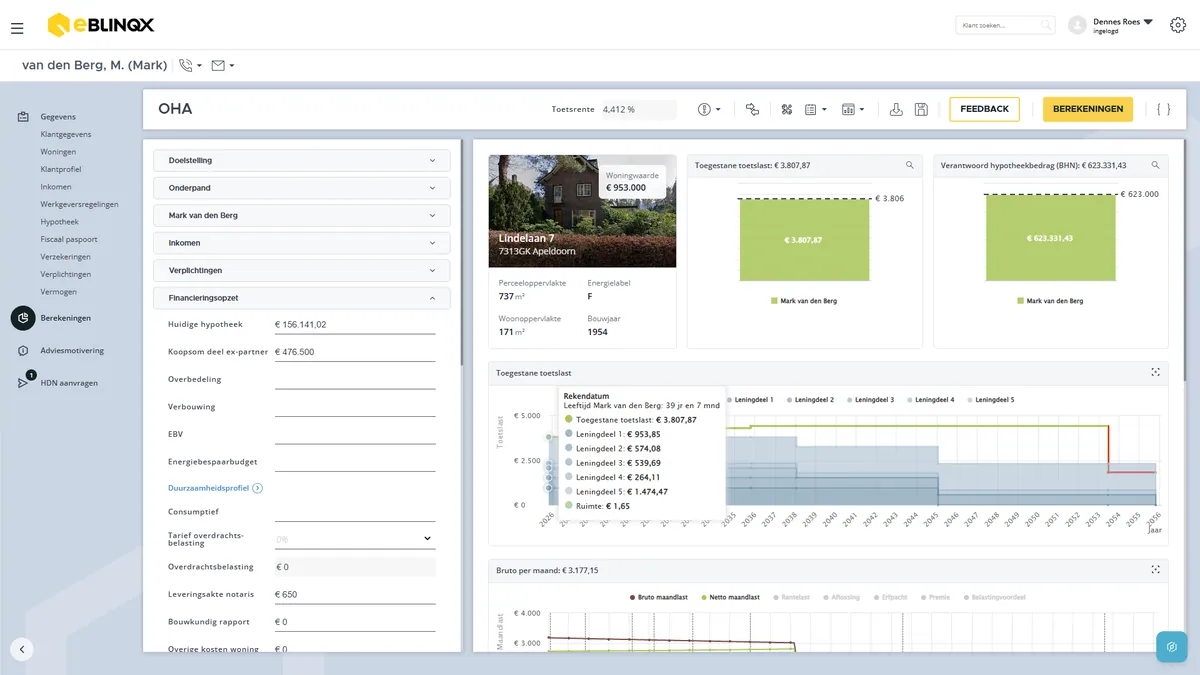The width and height of the screenshot is (1200, 675).
Task: Expand the Inkomen accordion section
Action: coord(302,243)
